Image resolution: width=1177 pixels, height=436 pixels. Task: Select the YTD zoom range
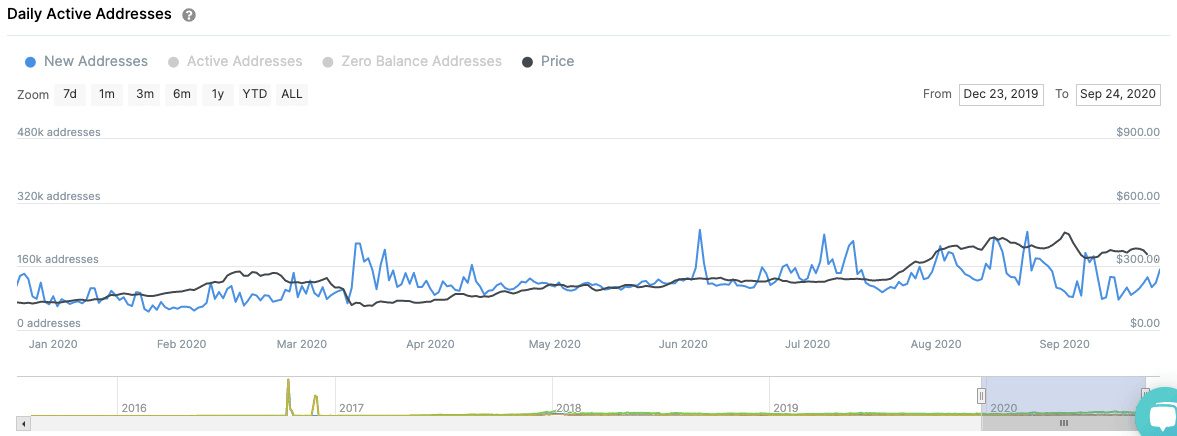click(x=255, y=95)
